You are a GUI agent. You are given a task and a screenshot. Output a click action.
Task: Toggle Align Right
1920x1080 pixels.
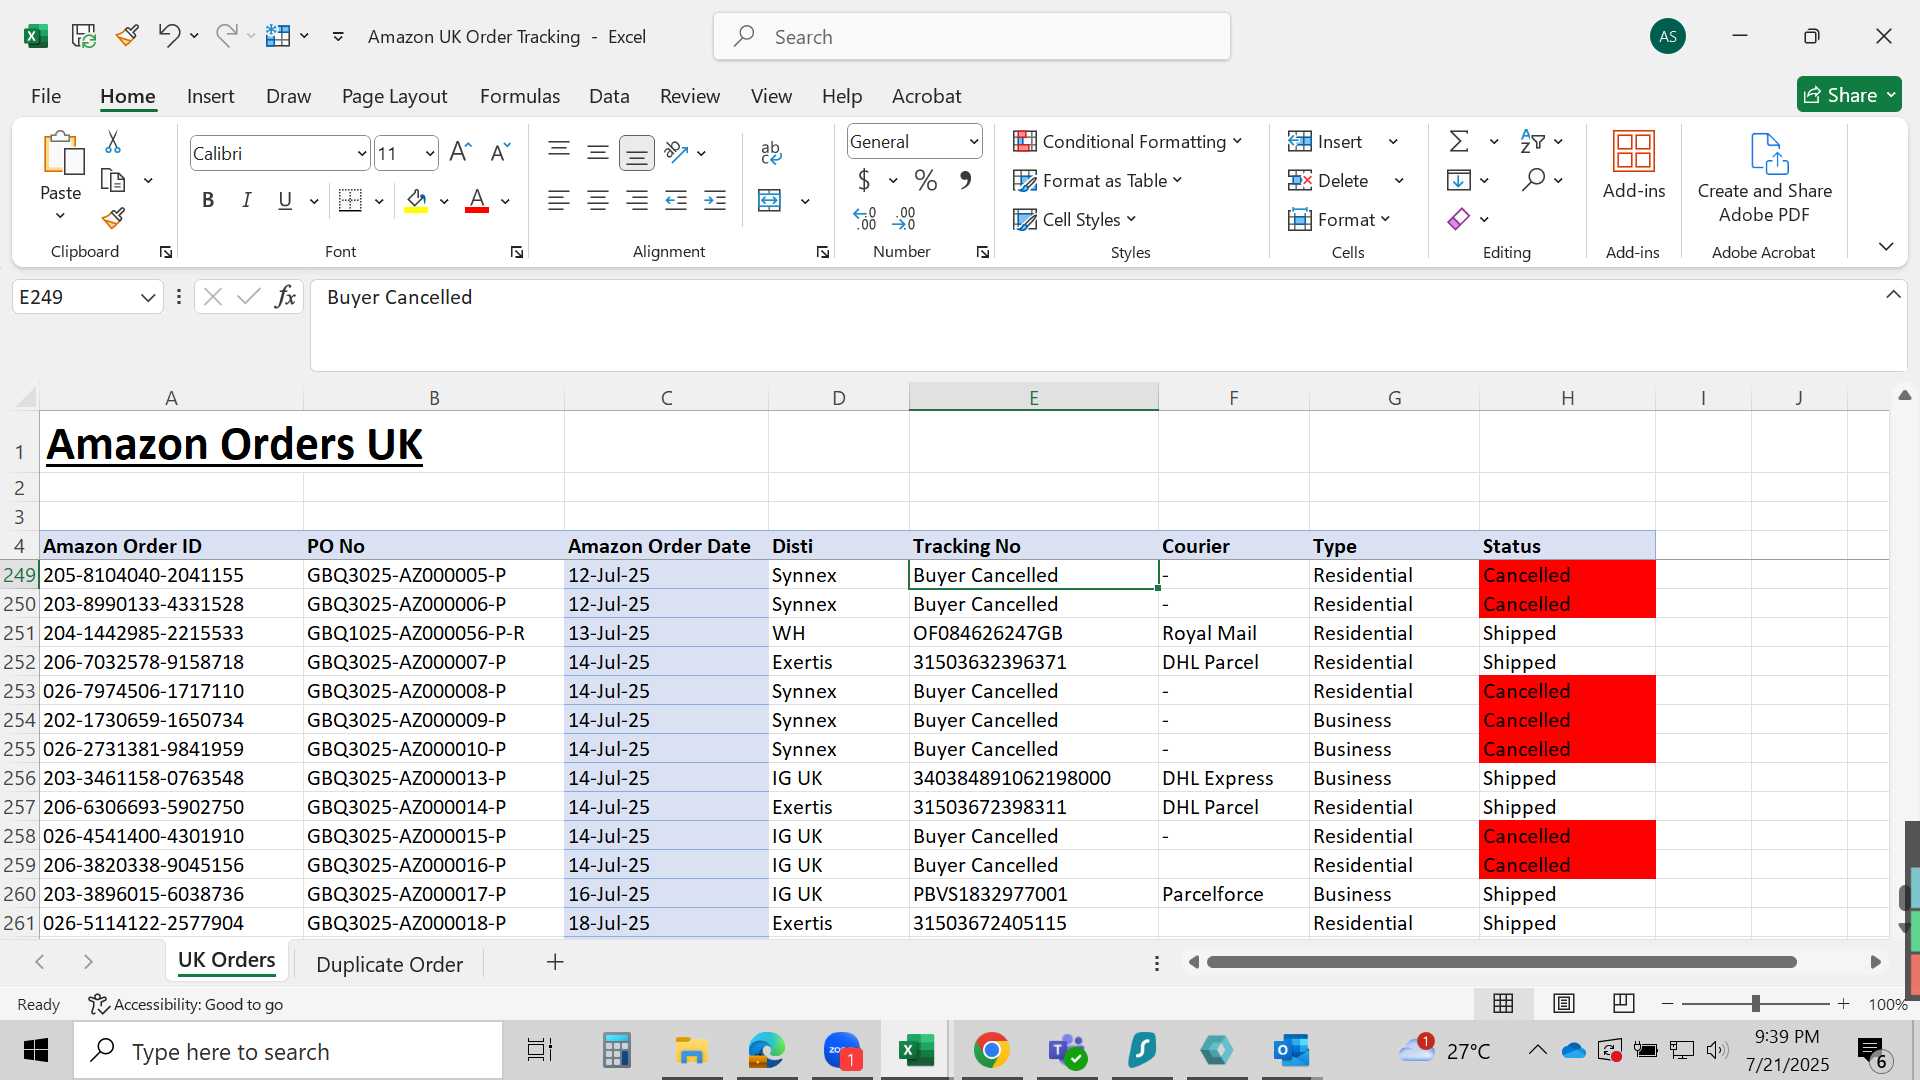click(637, 201)
